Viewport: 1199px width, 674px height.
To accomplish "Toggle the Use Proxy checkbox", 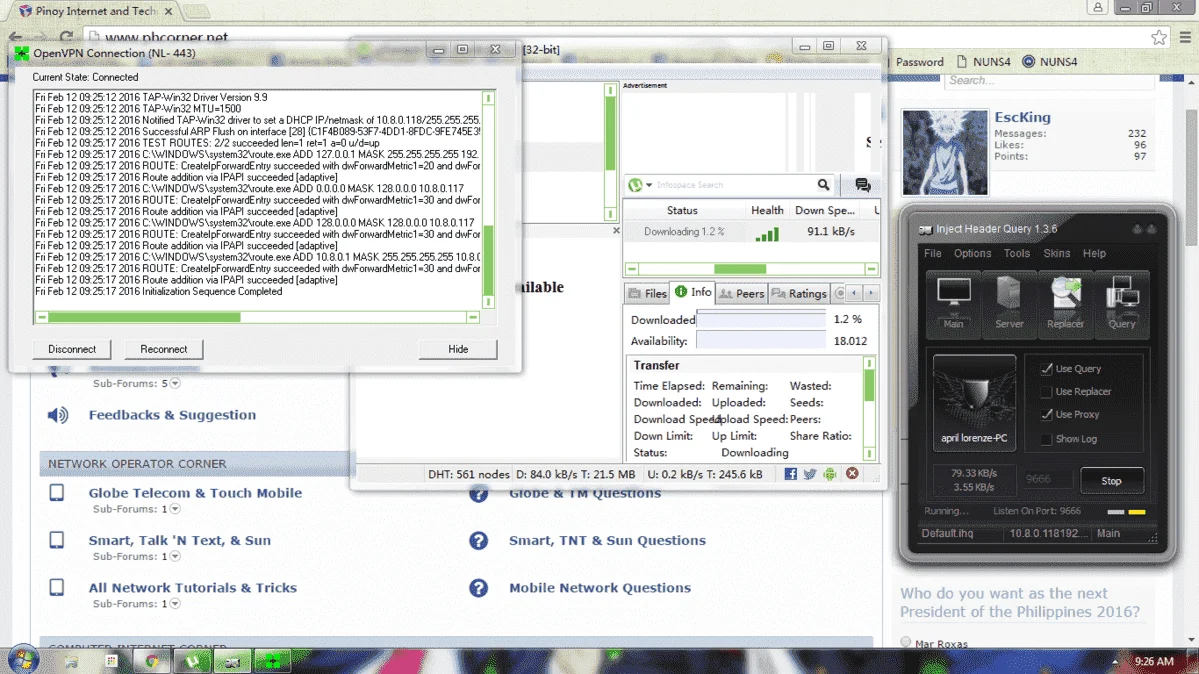I will 1046,415.
